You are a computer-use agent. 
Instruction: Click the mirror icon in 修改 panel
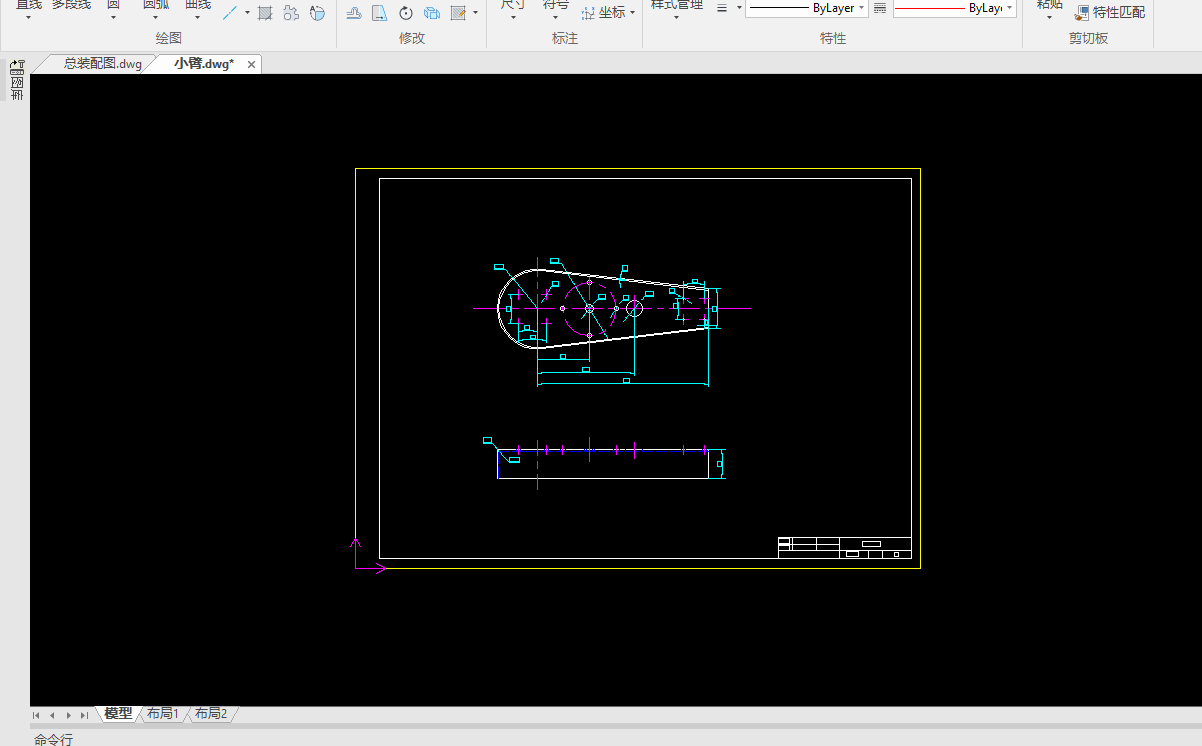coord(379,13)
